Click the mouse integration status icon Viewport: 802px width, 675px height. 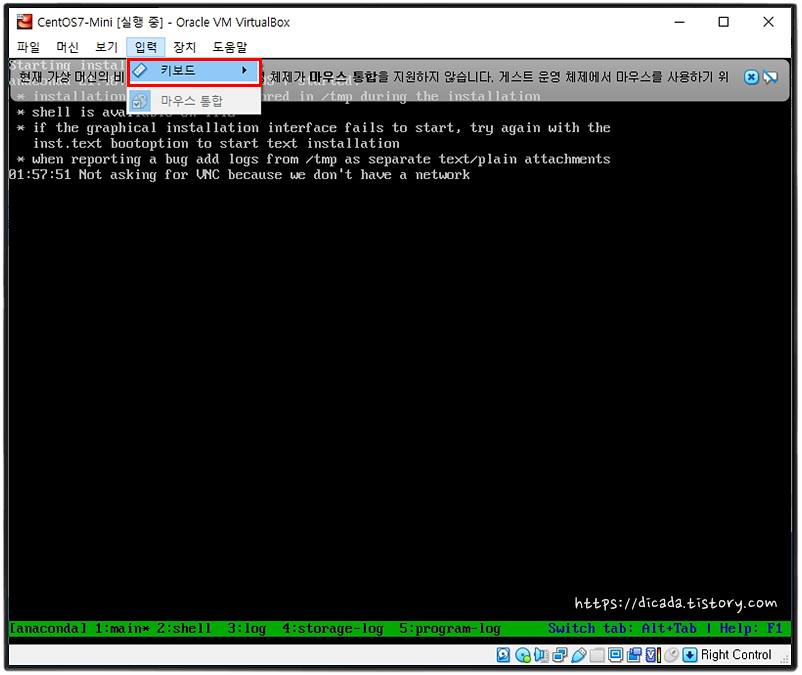click(x=672, y=655)
